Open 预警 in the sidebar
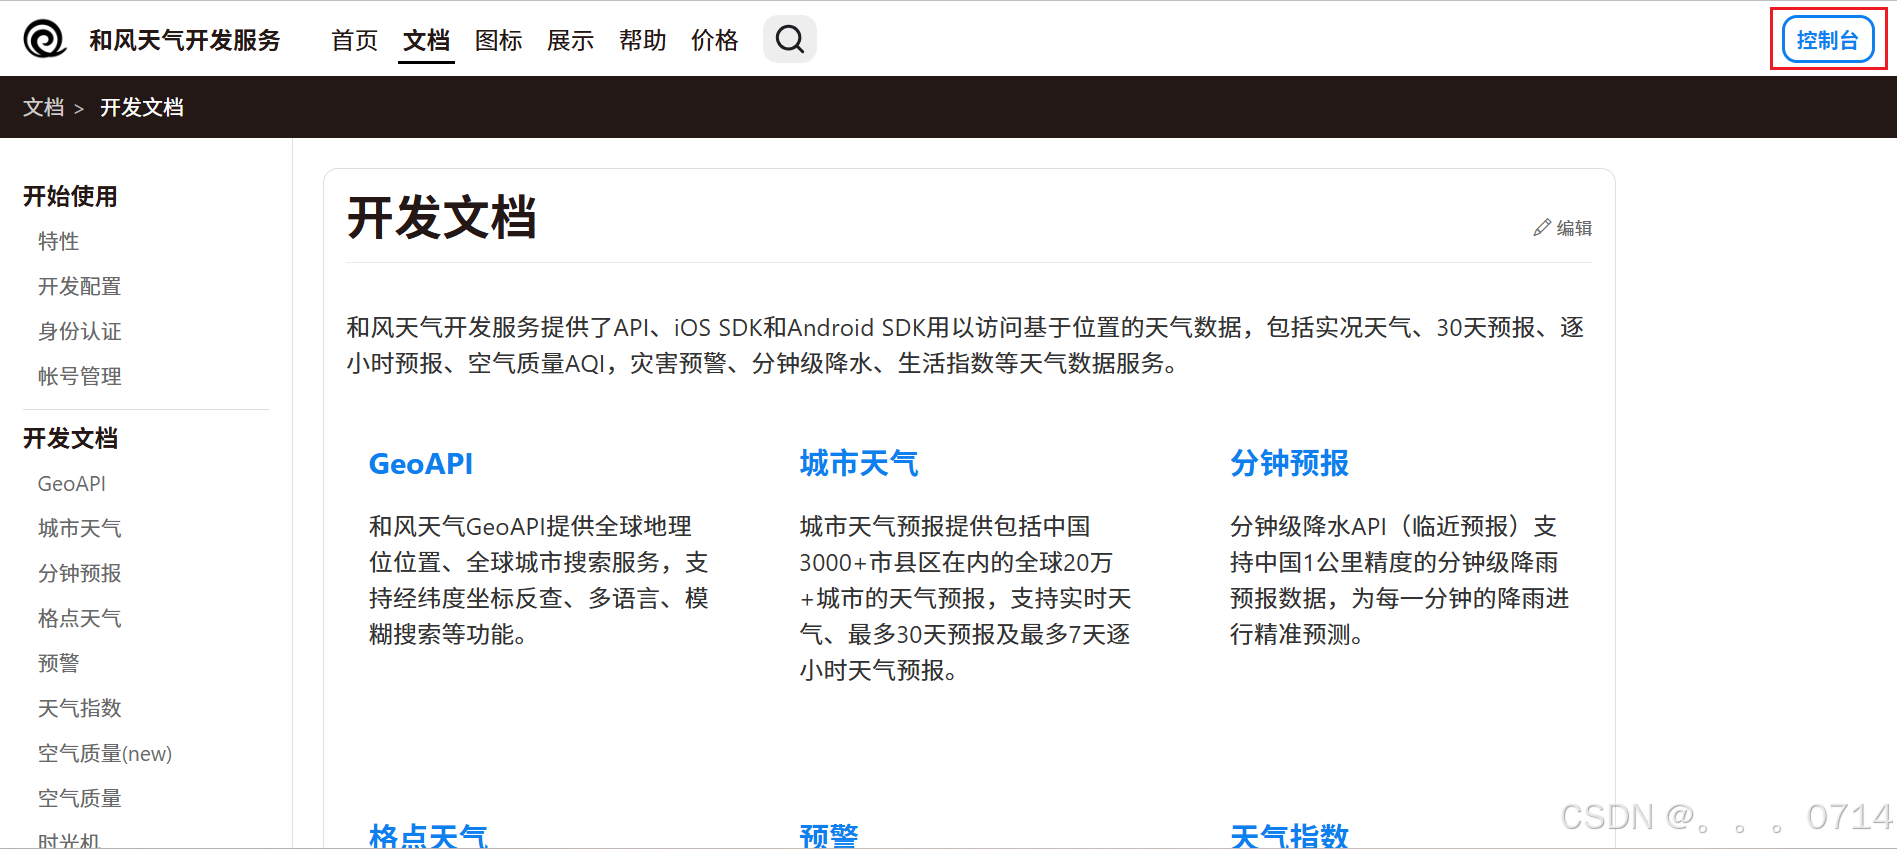Image resolution: width=1897 pixels, height=849 pixels. pos(59,663)
